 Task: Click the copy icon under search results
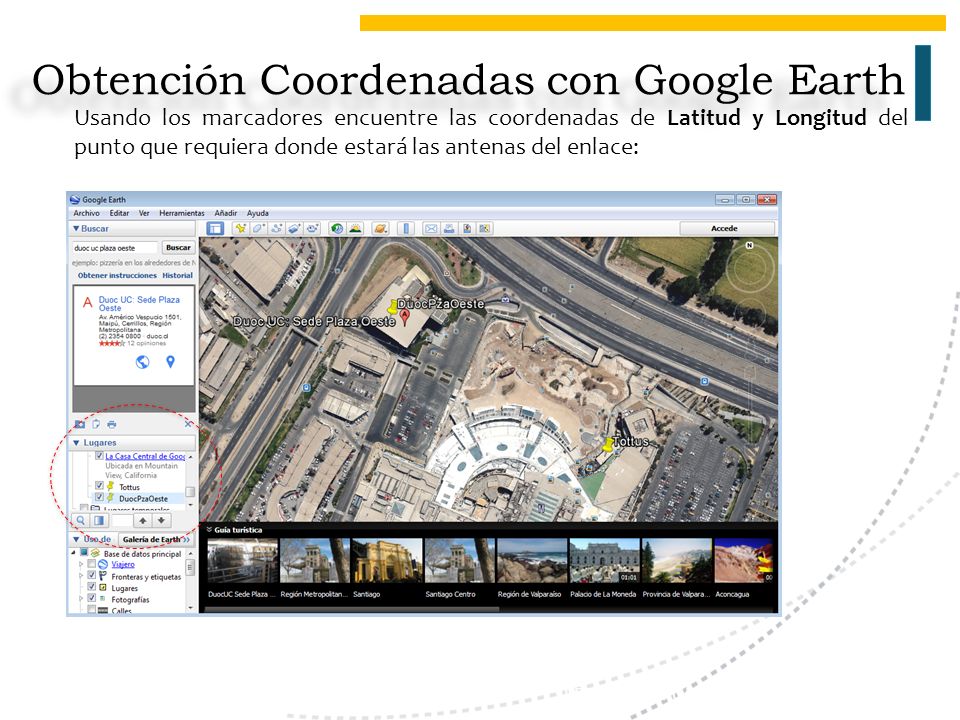(x=96, y=424)
